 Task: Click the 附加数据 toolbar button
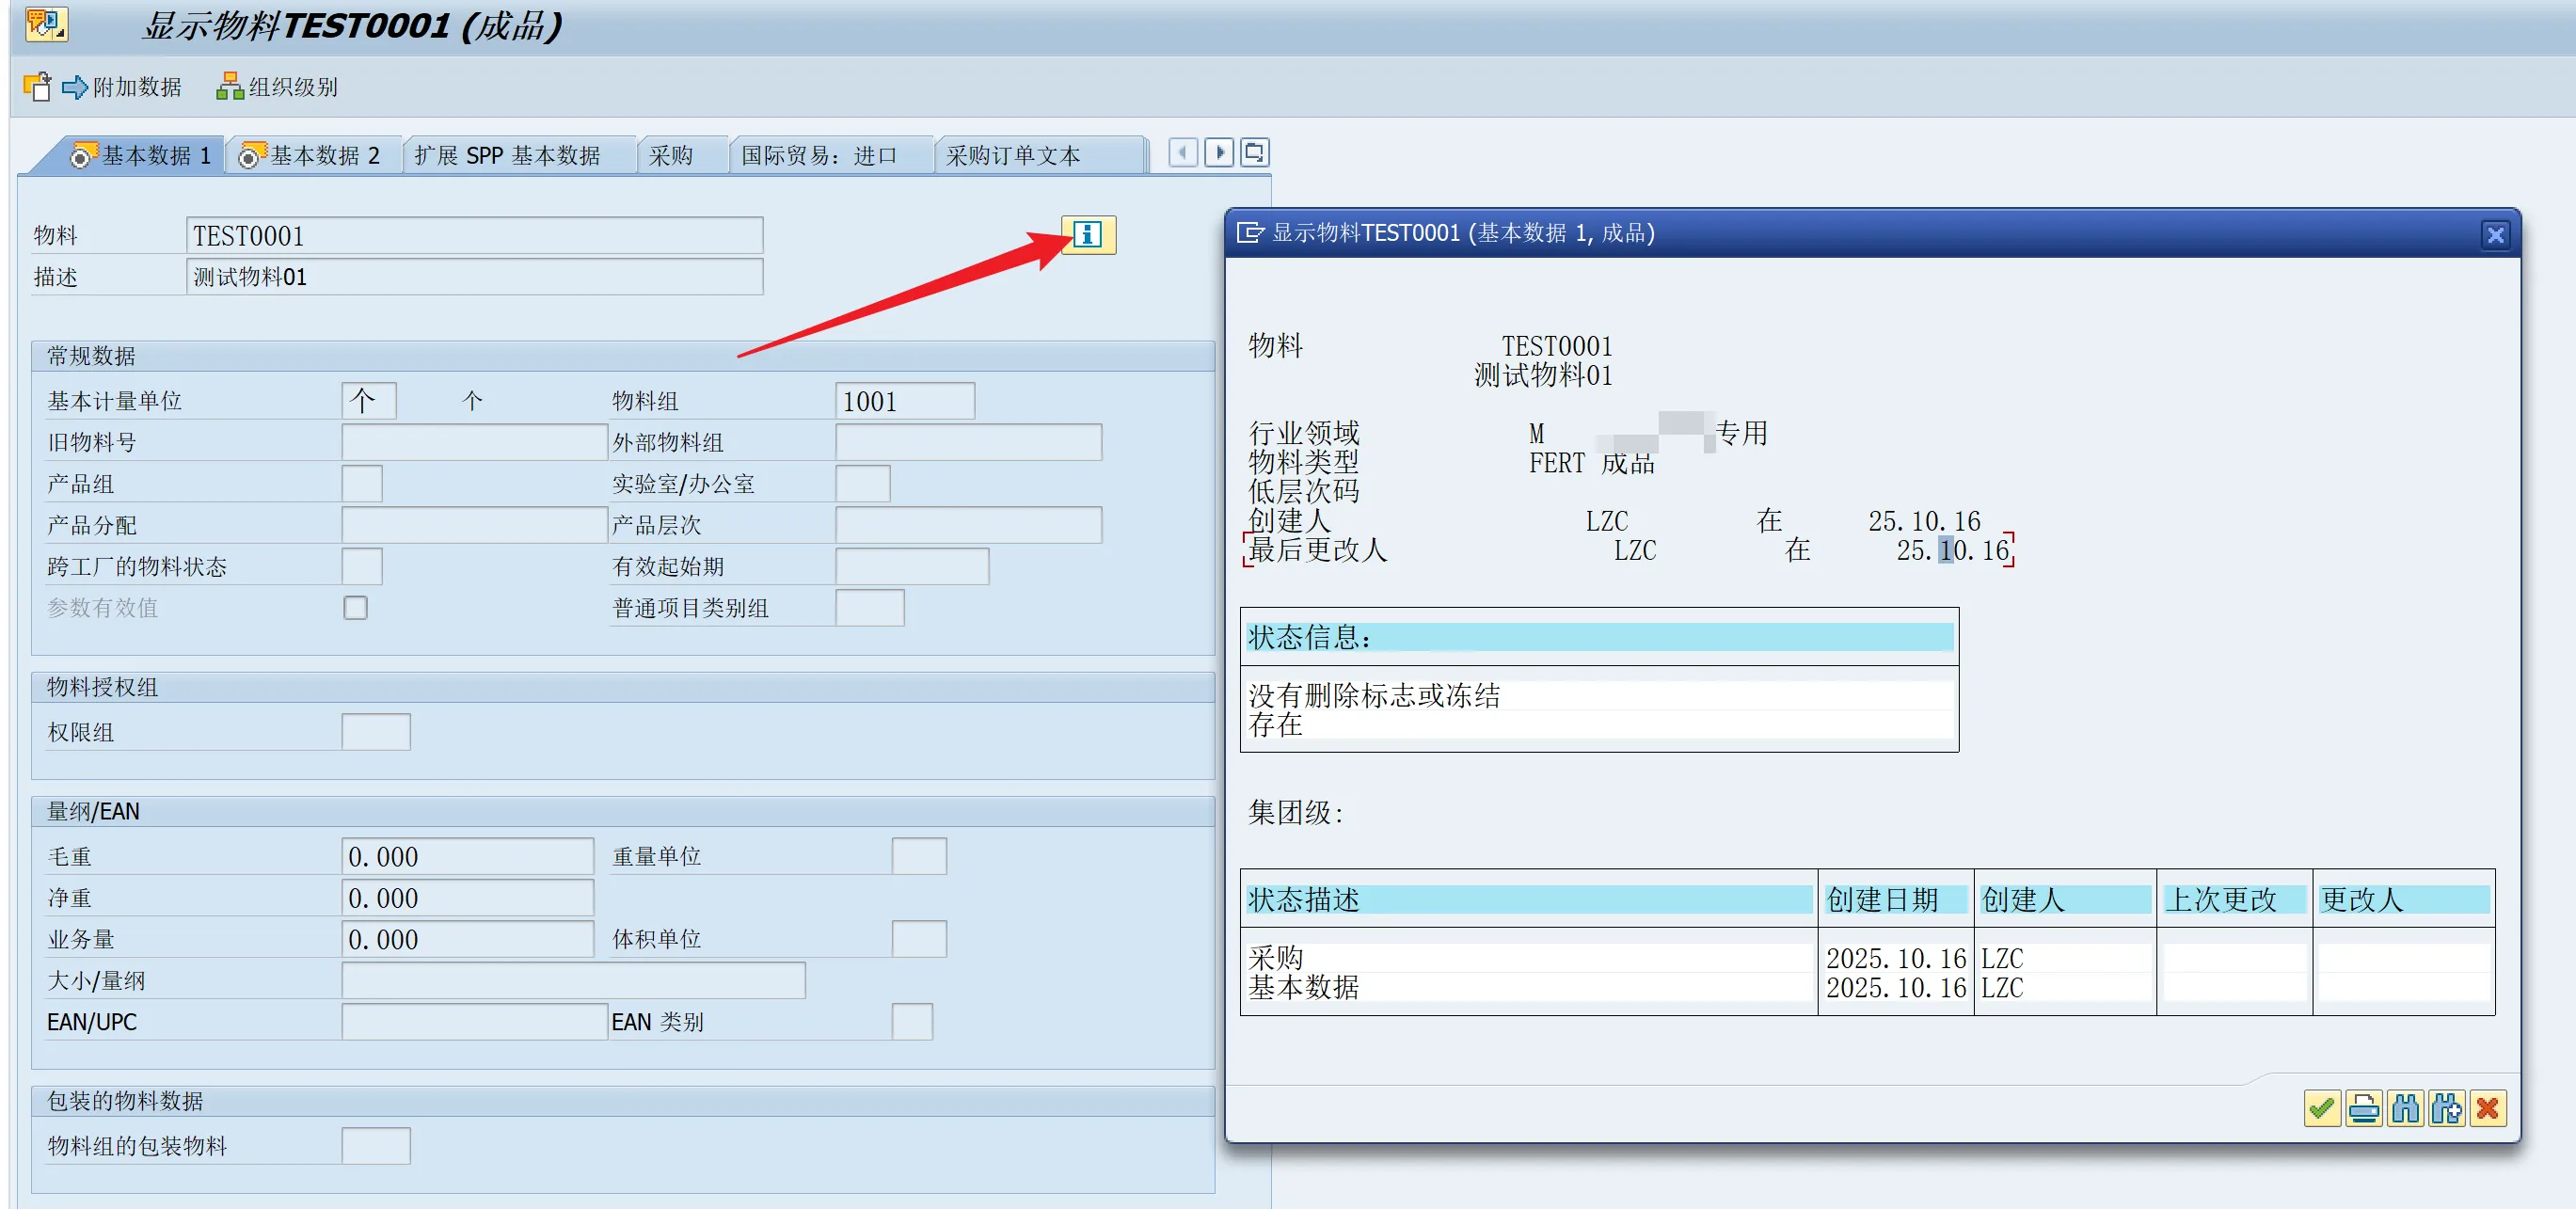(122, 87)
